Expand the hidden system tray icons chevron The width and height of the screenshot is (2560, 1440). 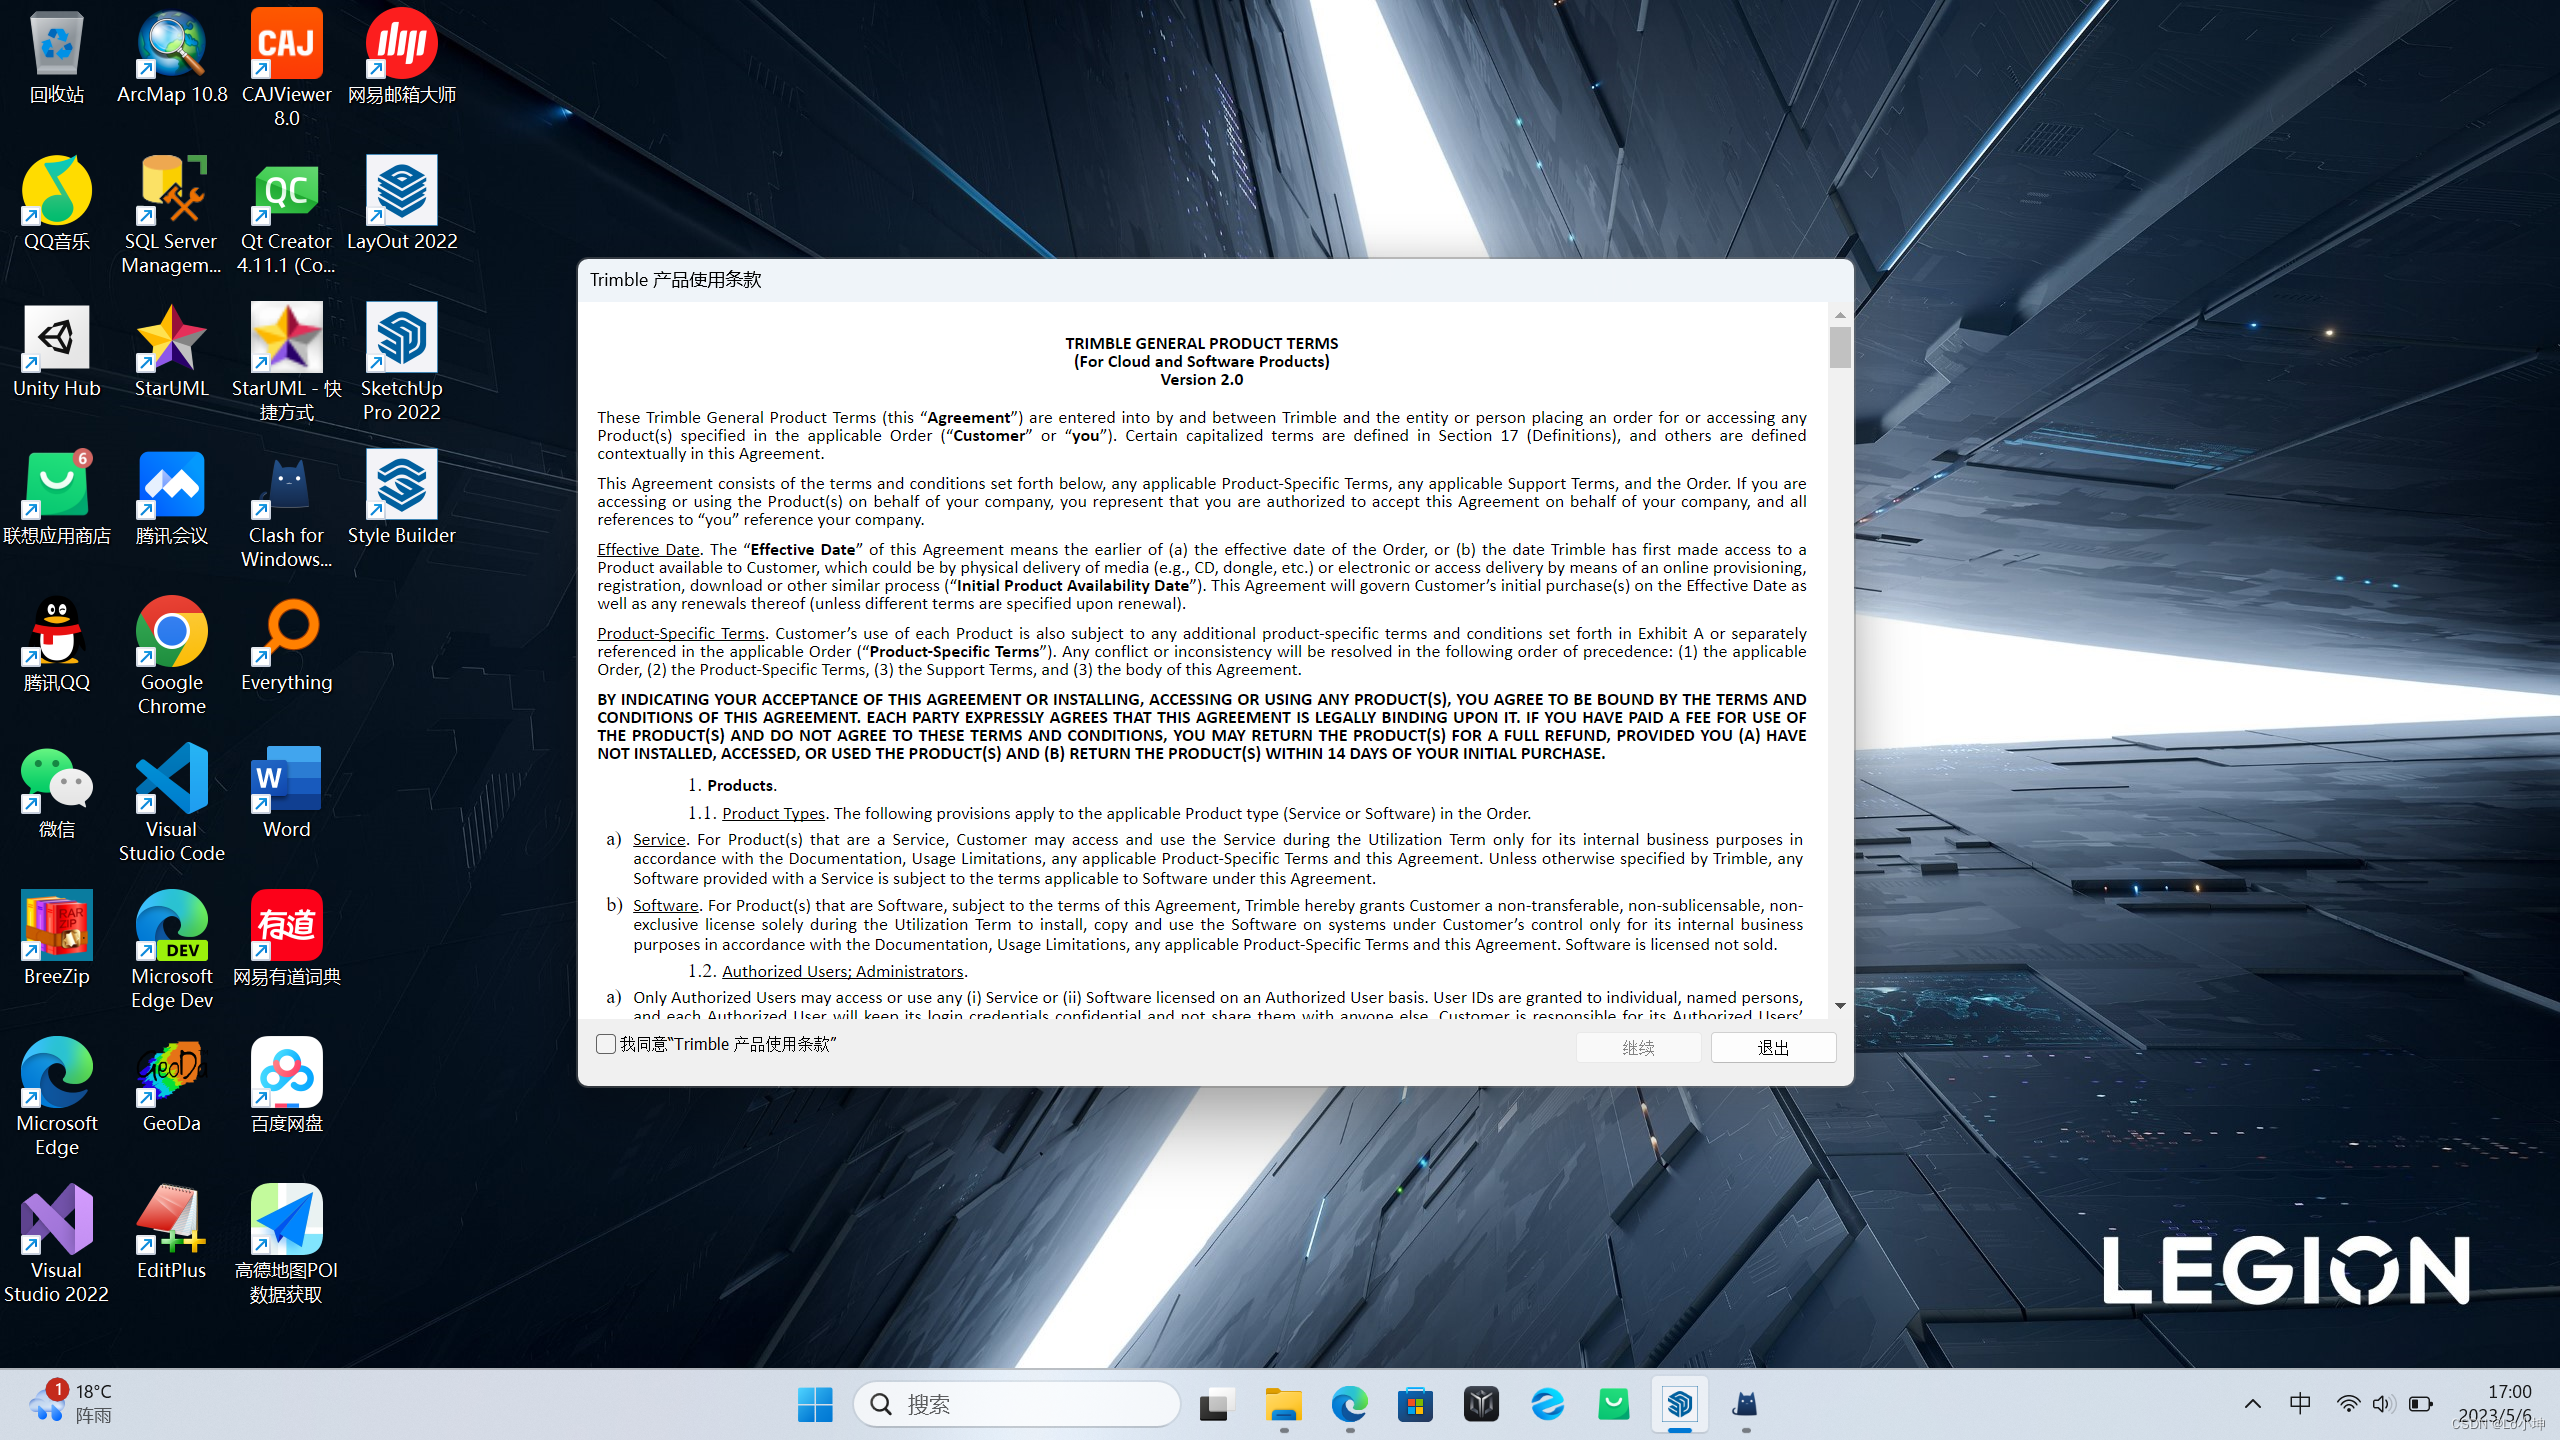click(x=2253, y=1404)
